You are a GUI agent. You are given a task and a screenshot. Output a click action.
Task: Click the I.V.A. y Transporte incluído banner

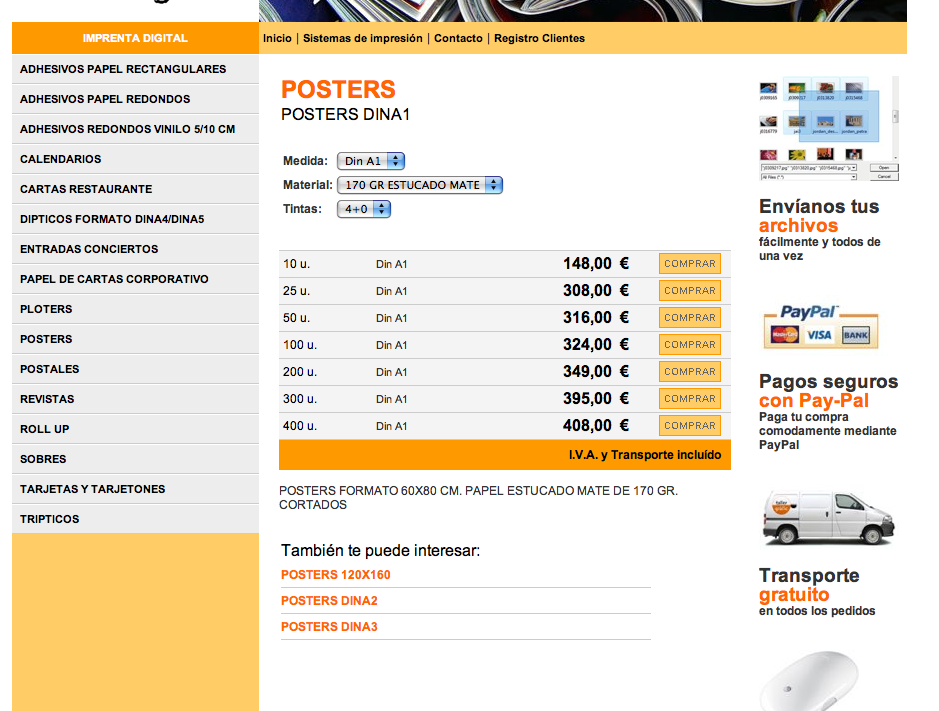coord(505,455)
